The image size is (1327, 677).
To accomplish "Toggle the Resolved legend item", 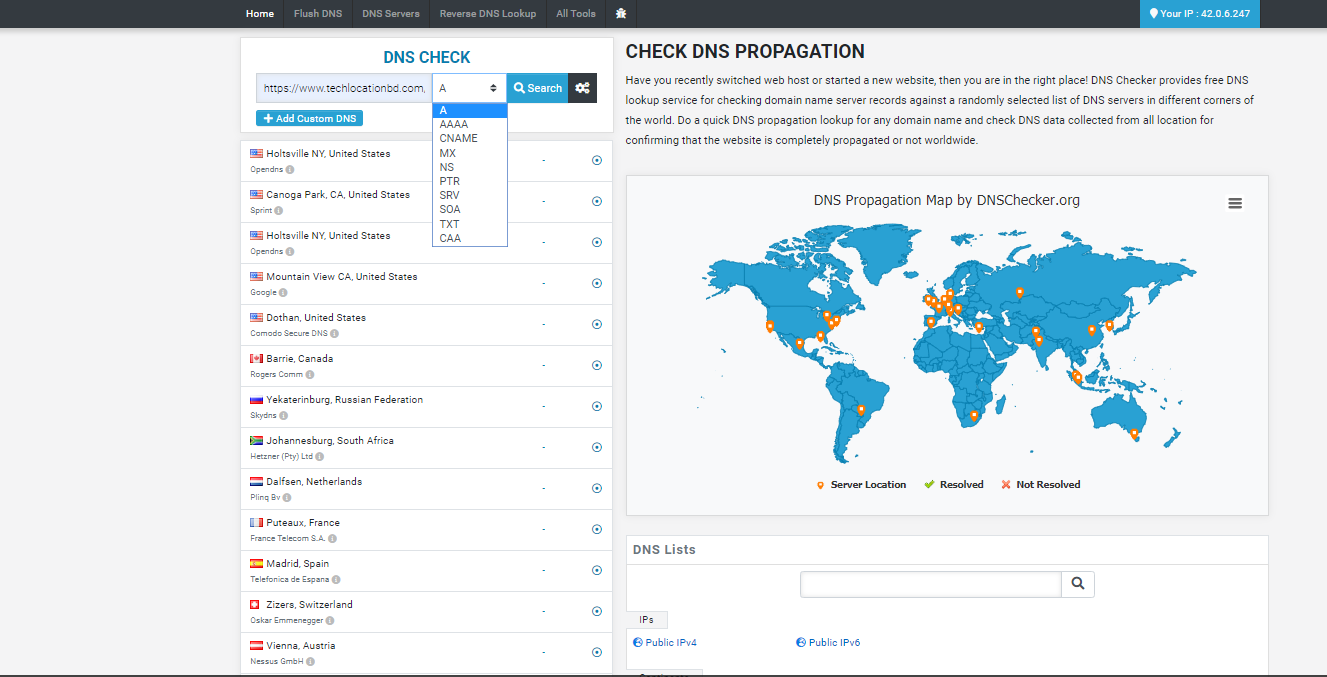I will pyautogui.click(x=954, y=485).
